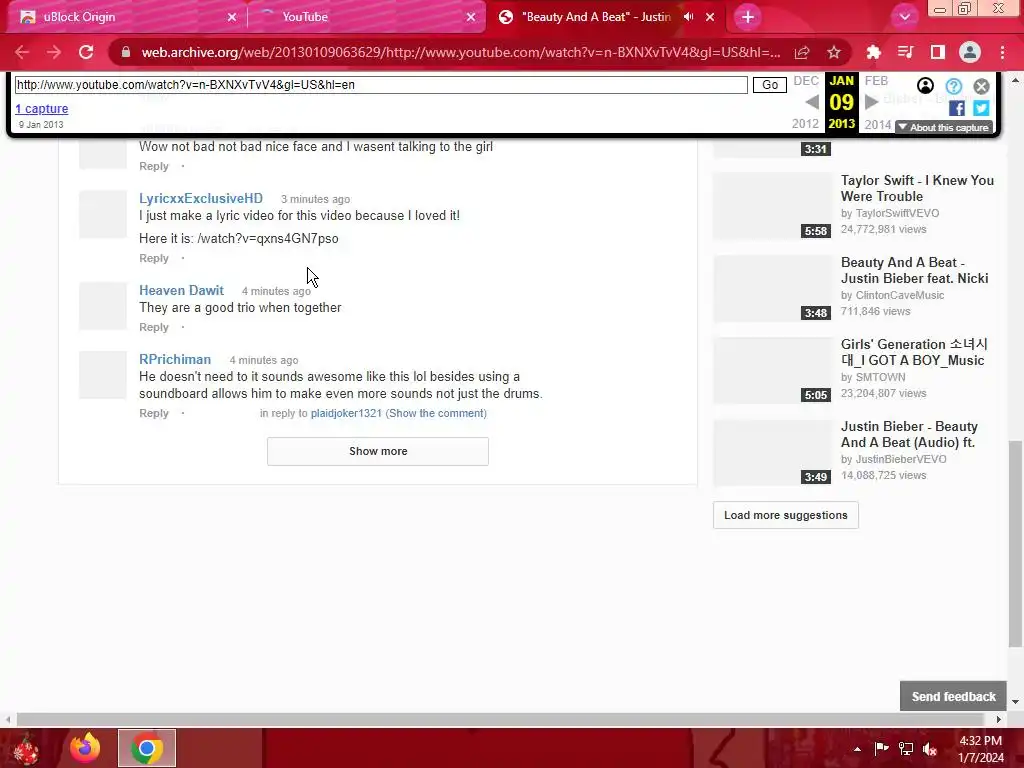Open the Start menu ornament icon
This screenshot has width=1024, height=768.
pyautogui.click(x=26, y=748)
